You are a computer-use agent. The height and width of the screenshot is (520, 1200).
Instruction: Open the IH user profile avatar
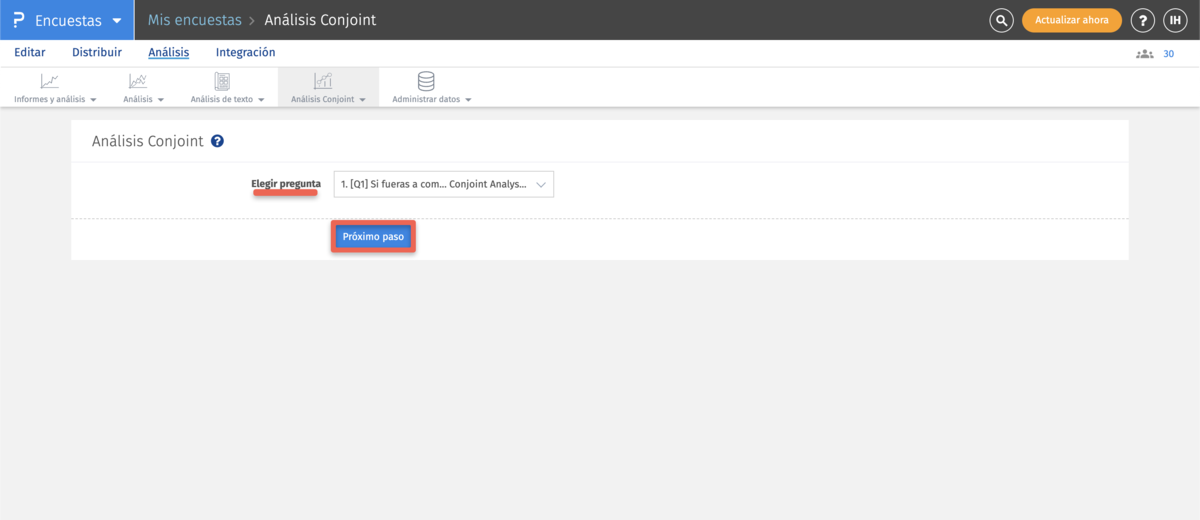click(1175, 20)
